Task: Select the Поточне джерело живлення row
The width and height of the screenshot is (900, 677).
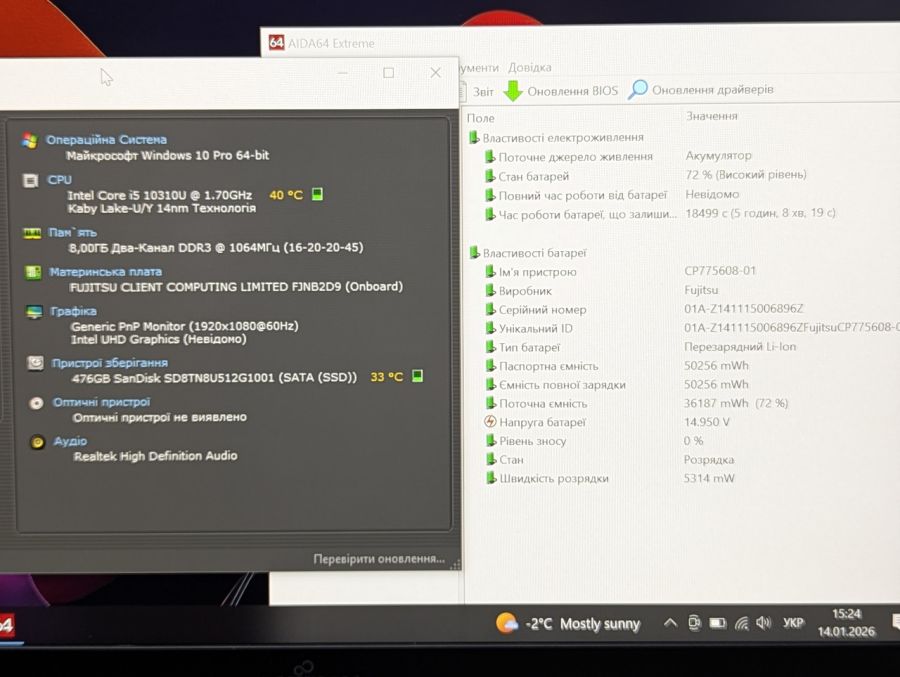Action: pyautogui.click(x=618, y=156)
